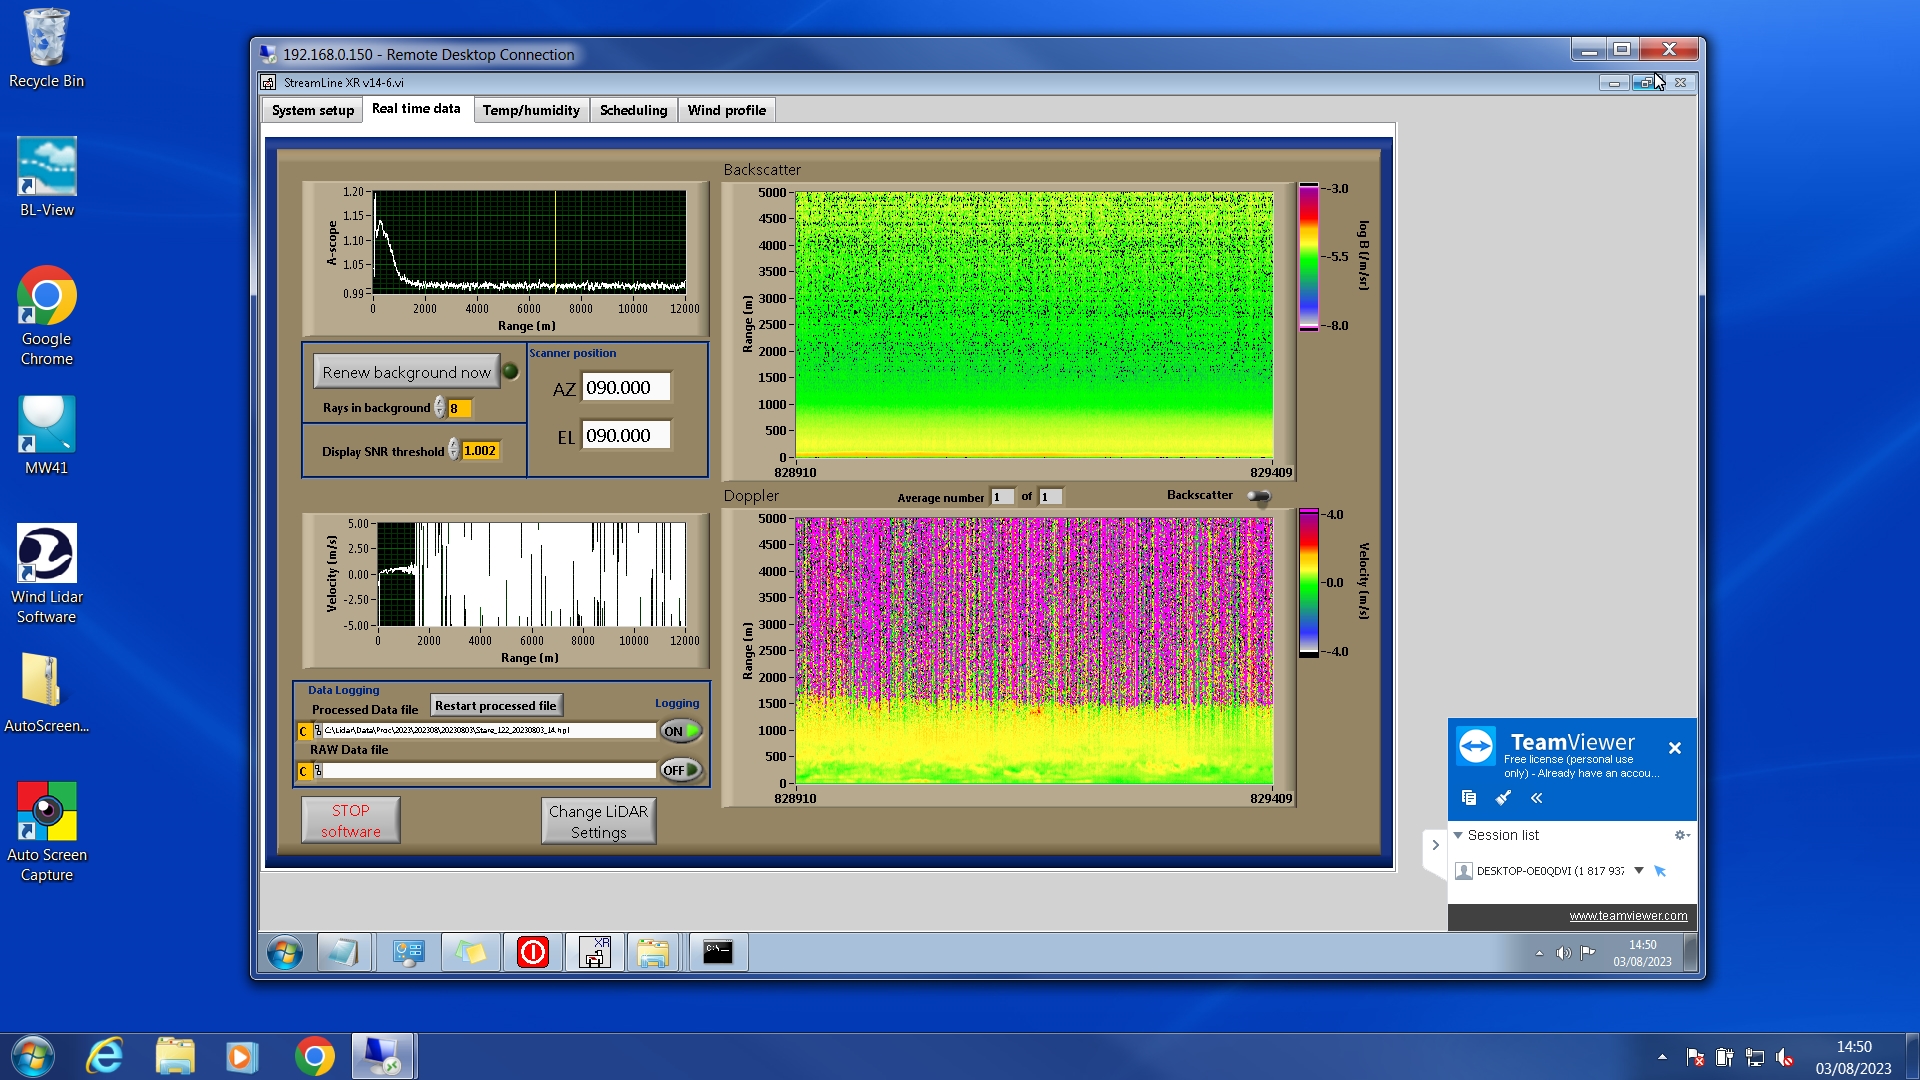
Task: Toggle Processed Data file logging ON switch
Action: [x=680, y=731]
